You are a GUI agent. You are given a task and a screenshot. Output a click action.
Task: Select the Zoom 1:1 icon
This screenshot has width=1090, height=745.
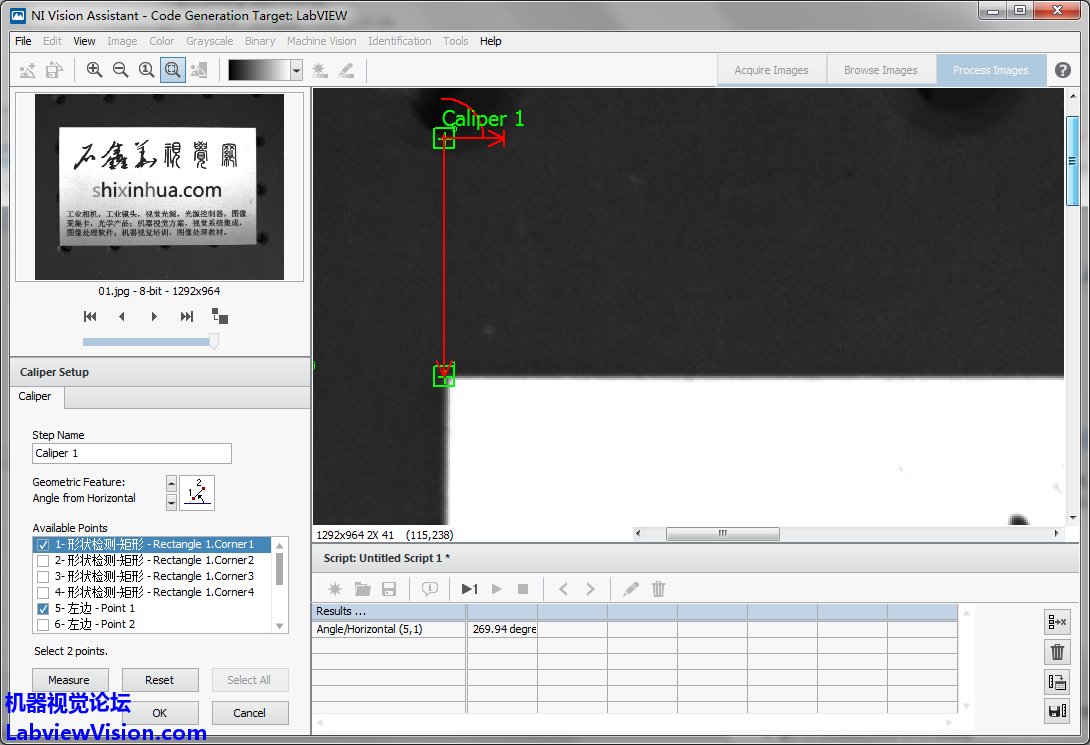pyautogui.click(x=146, y=70)
